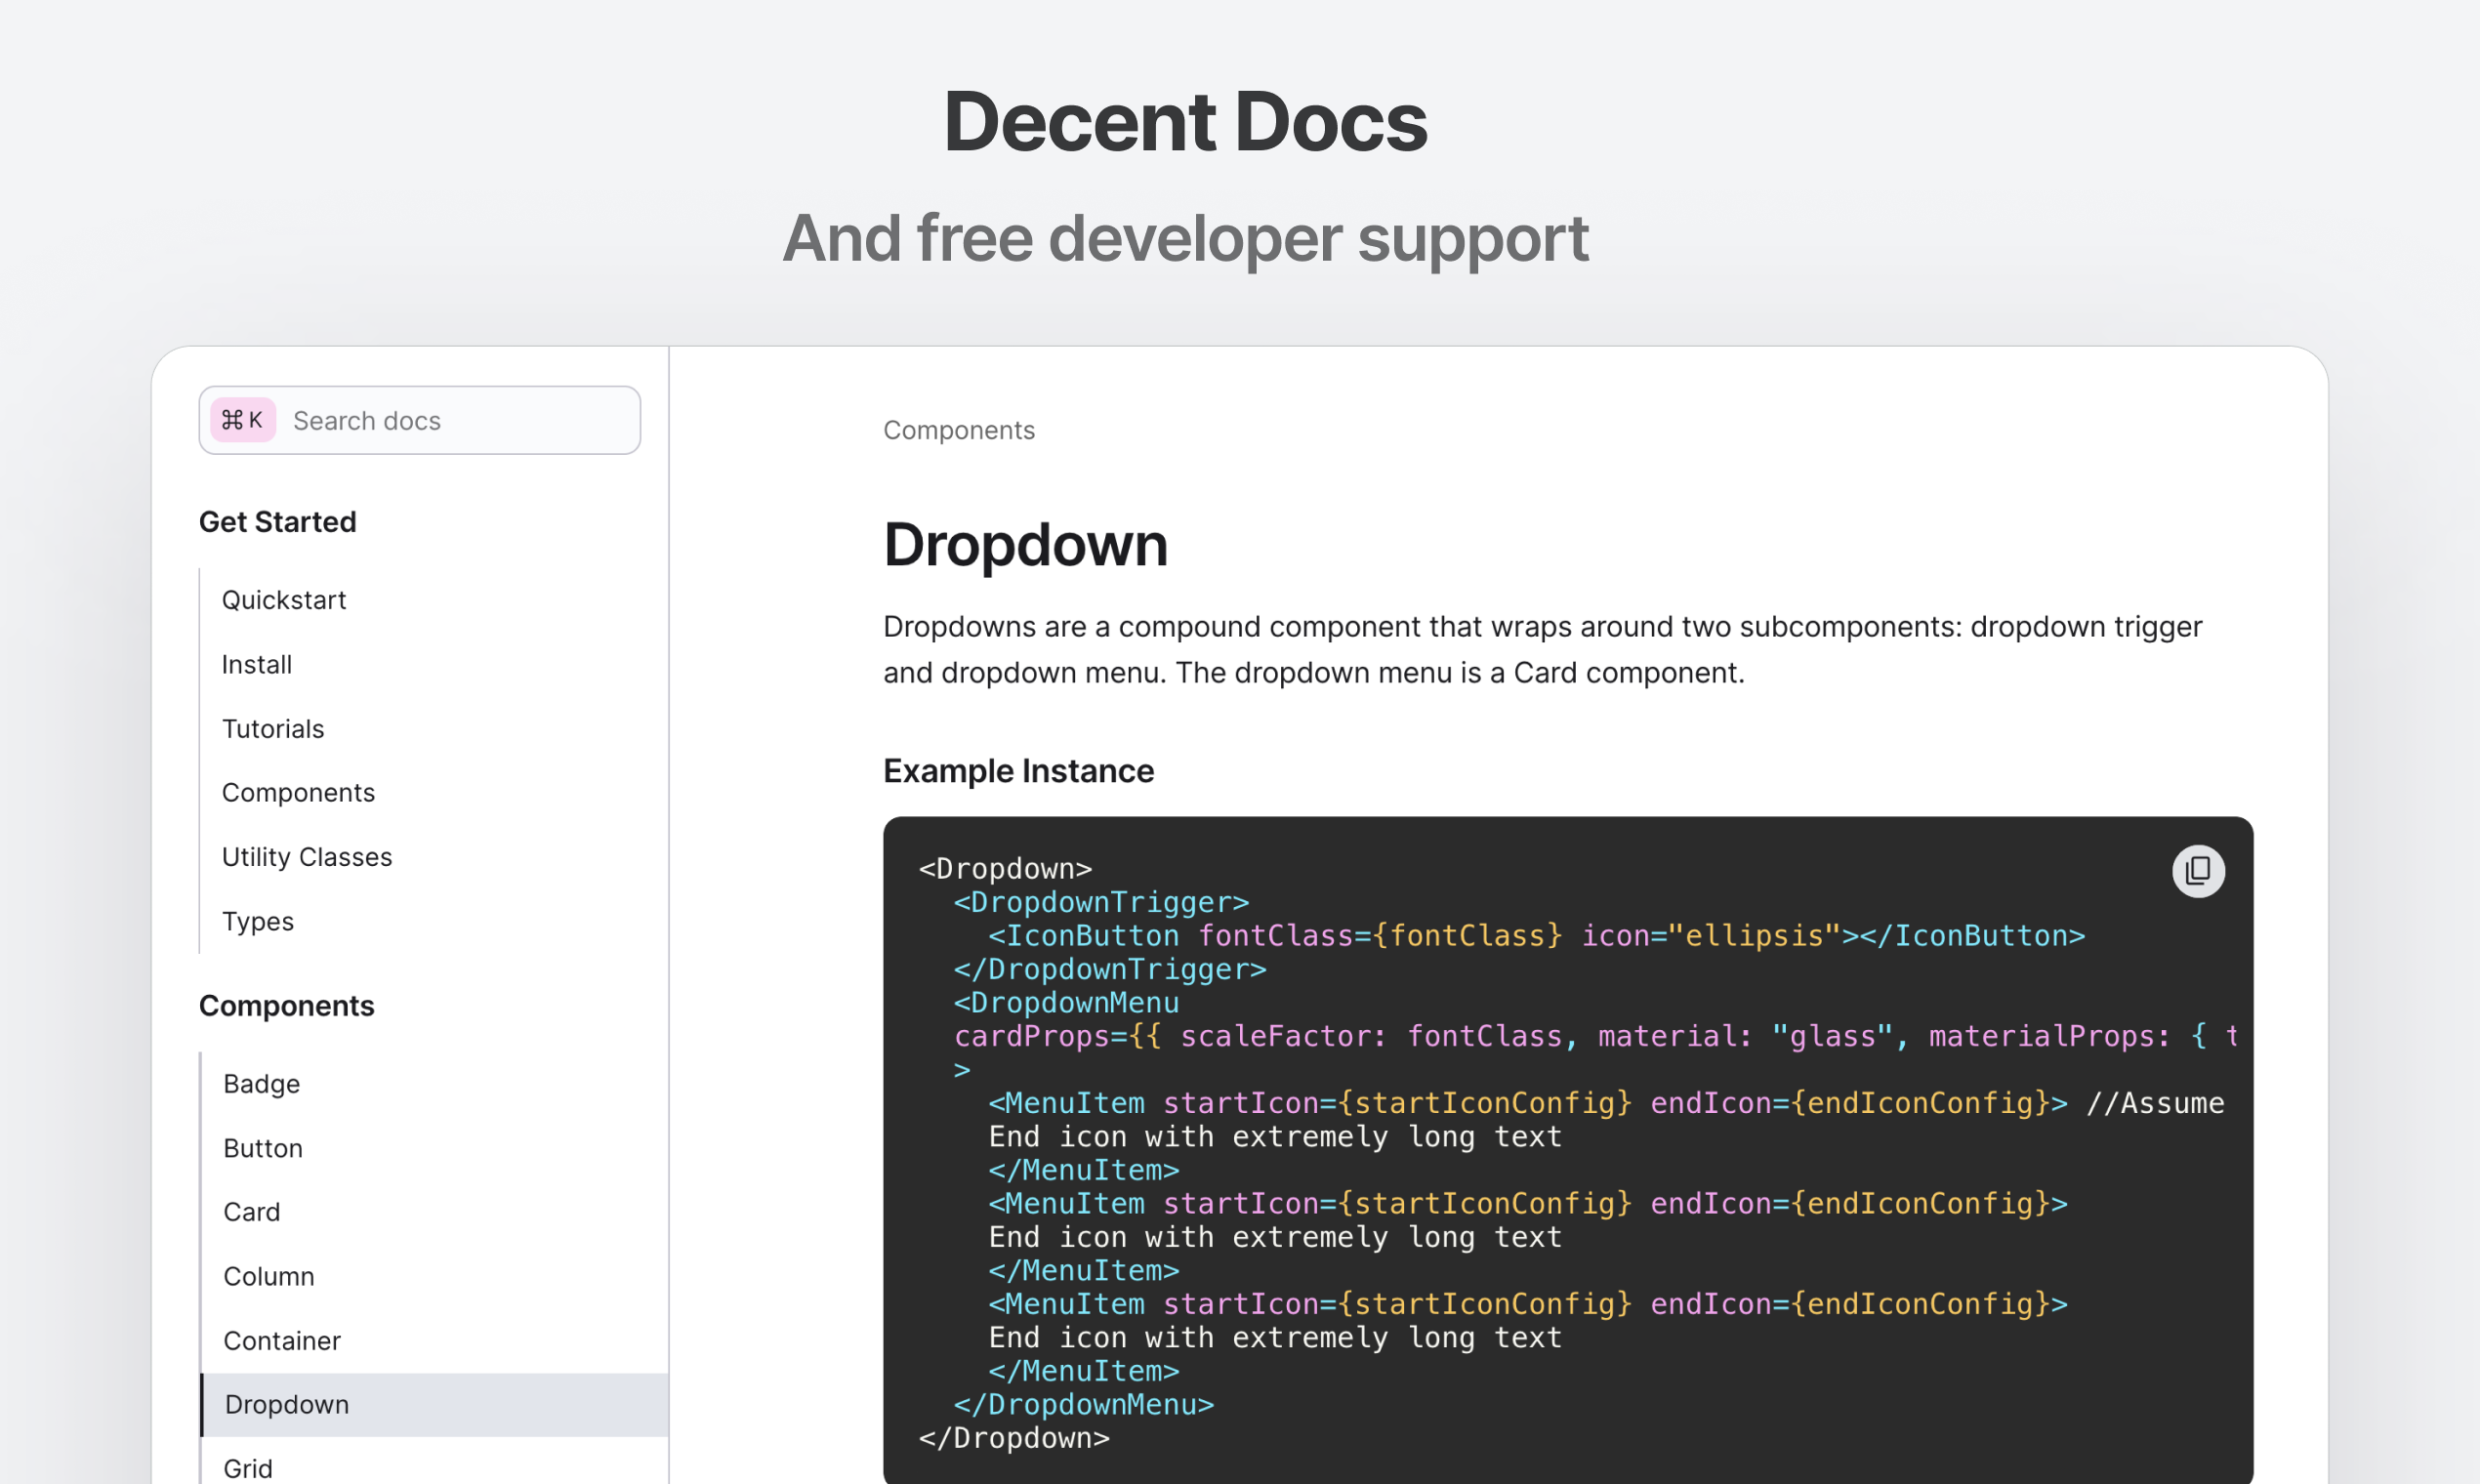Select the highlighted Dropdown item

[x=287, y=1405]
